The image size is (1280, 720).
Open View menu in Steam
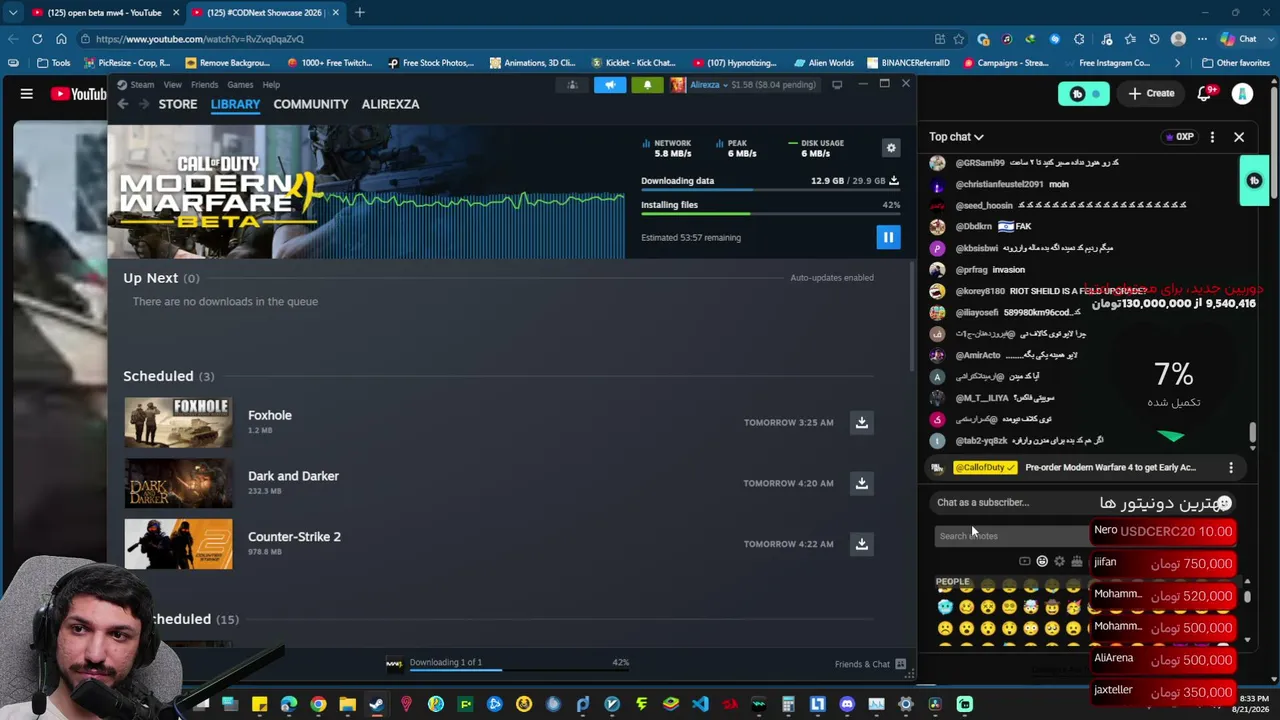point(173,85)
